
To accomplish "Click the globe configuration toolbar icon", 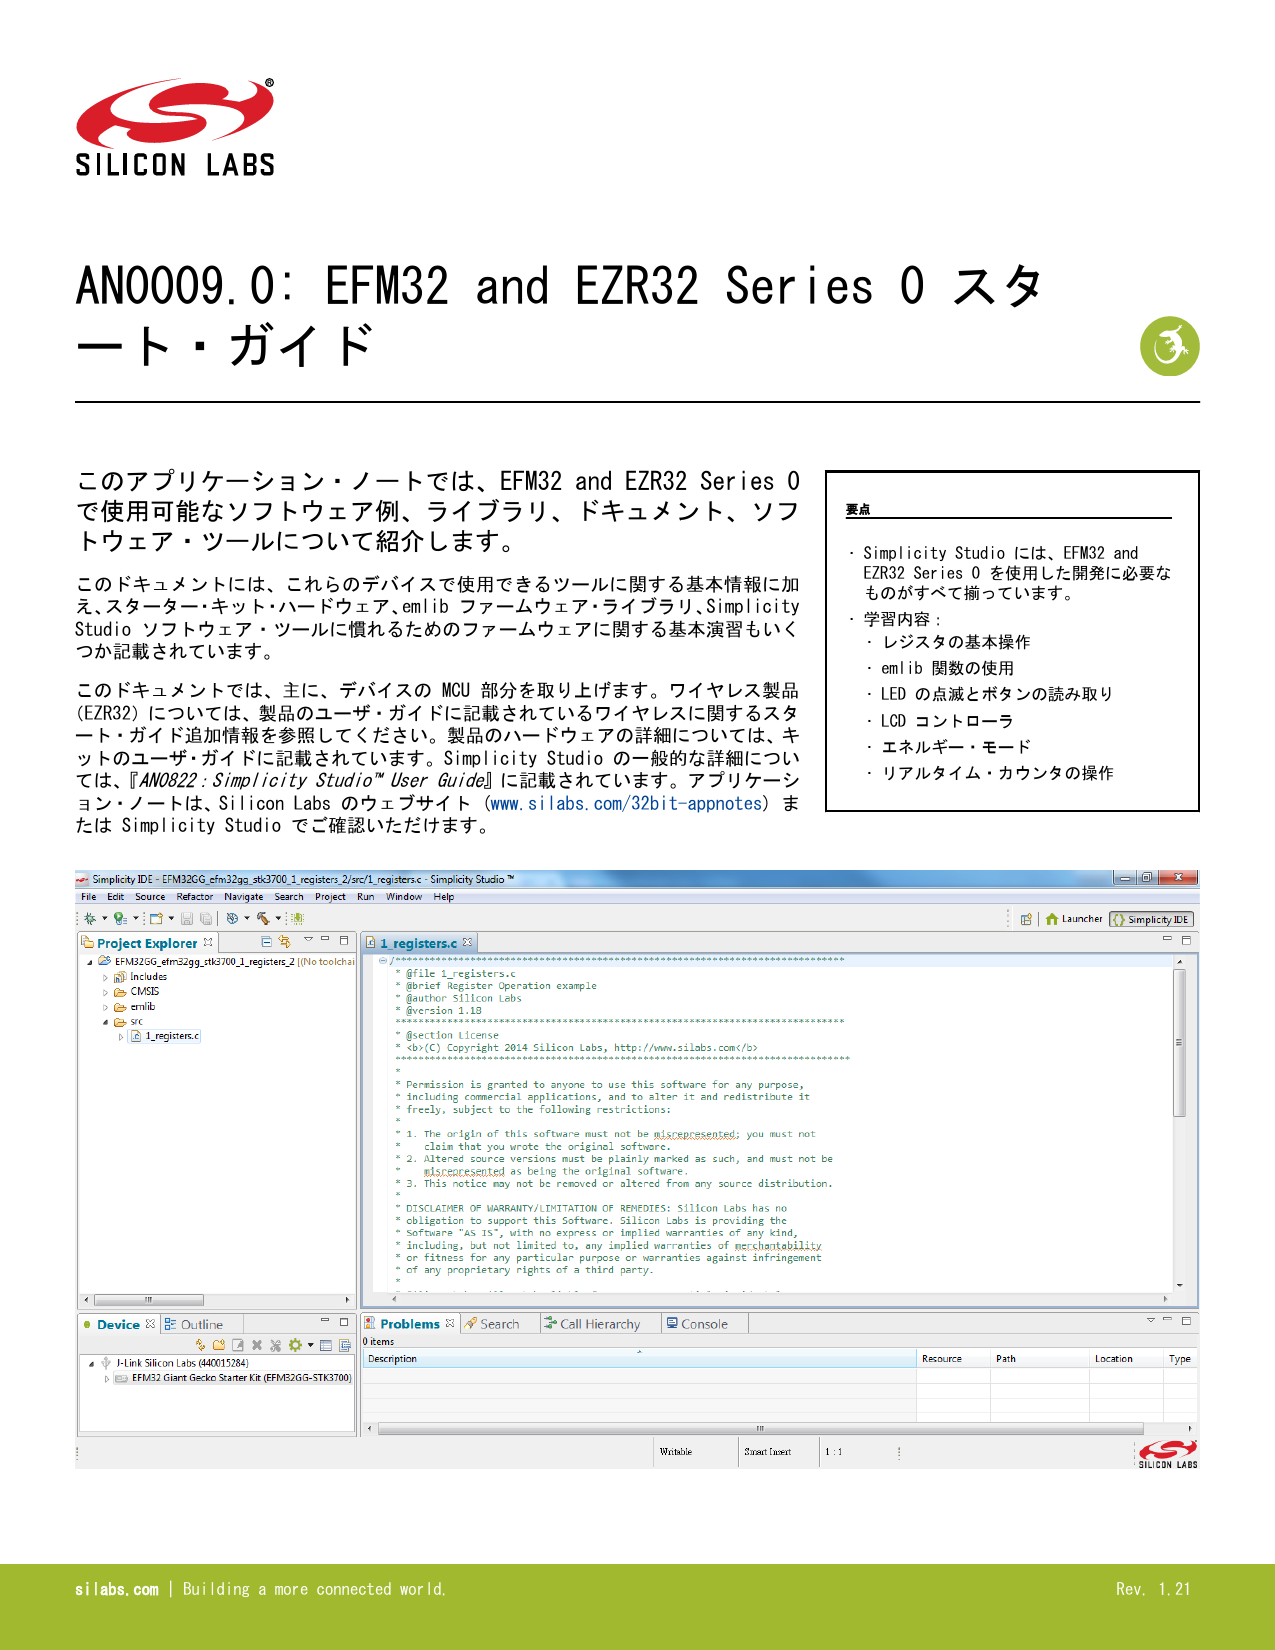I will coord(232,918).
